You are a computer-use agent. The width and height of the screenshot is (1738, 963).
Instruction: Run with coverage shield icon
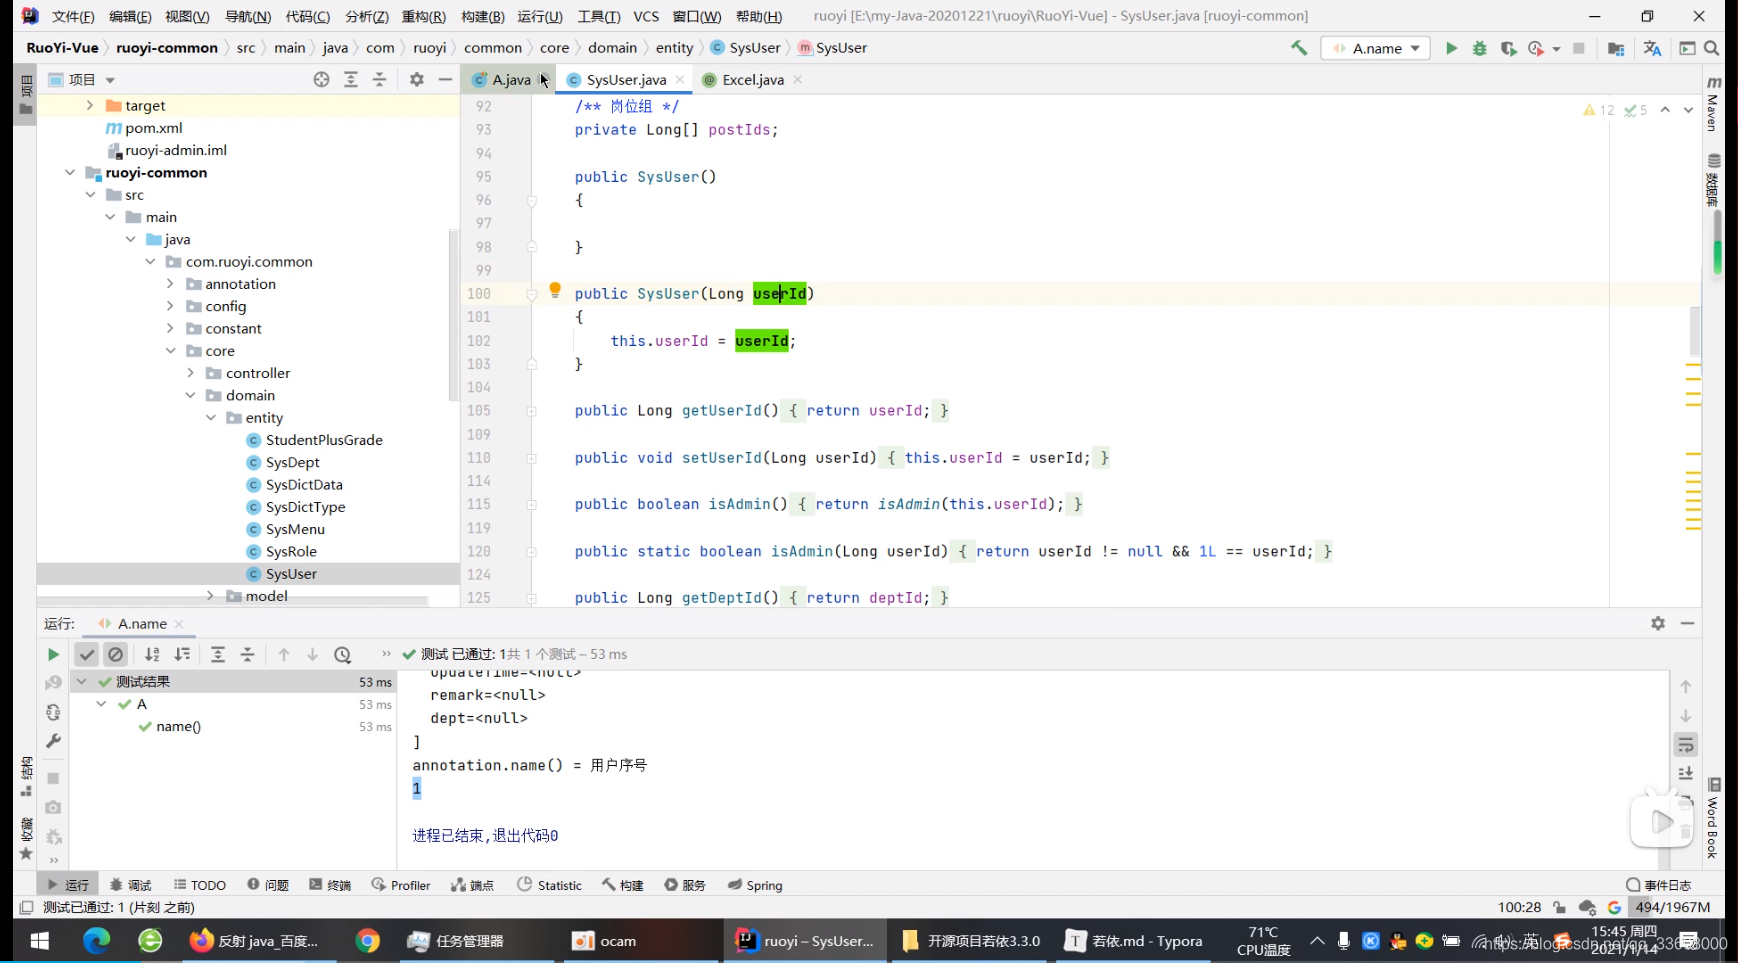click(x=1508, y=48)
